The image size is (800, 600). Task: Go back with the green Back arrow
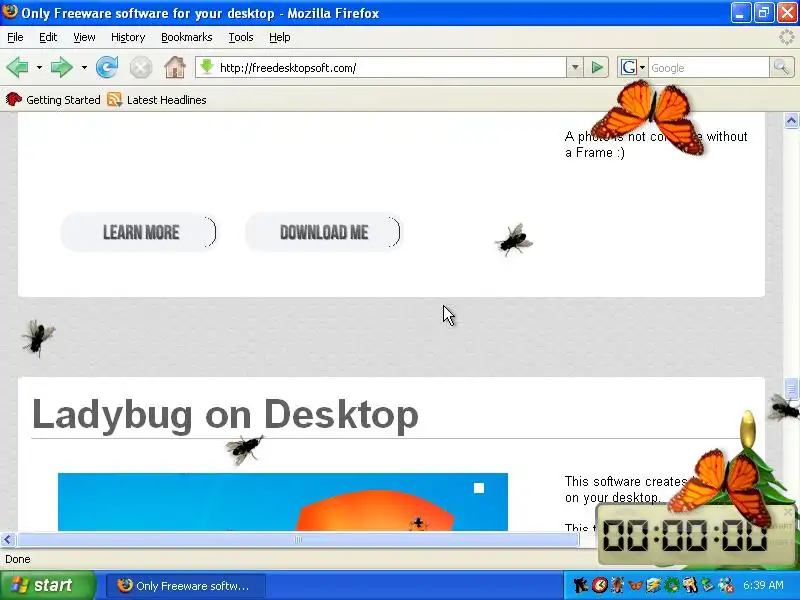[17, 67]
